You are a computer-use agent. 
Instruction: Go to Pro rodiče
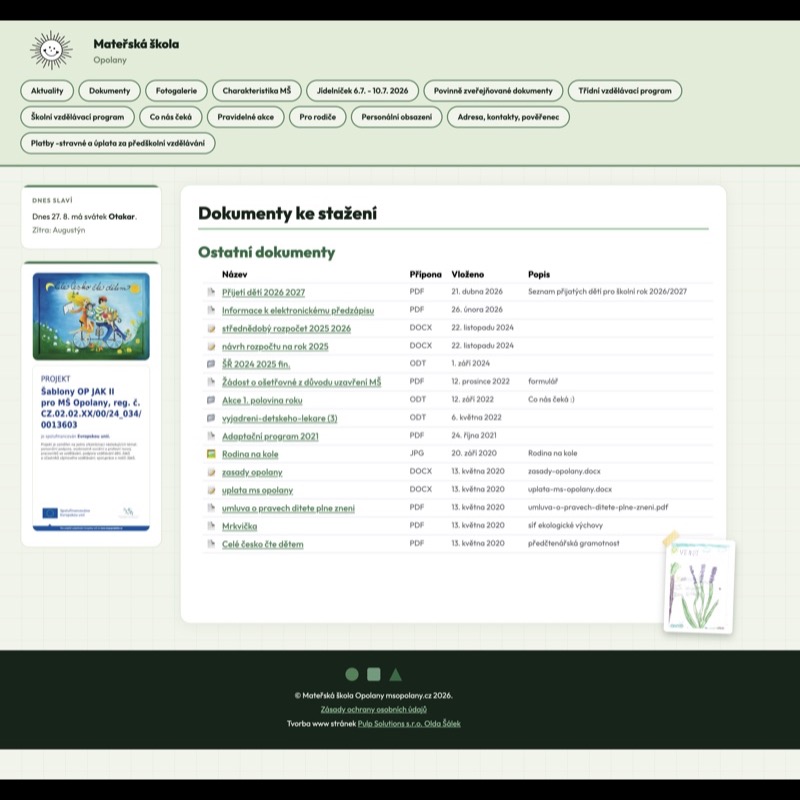coord(317,117)
